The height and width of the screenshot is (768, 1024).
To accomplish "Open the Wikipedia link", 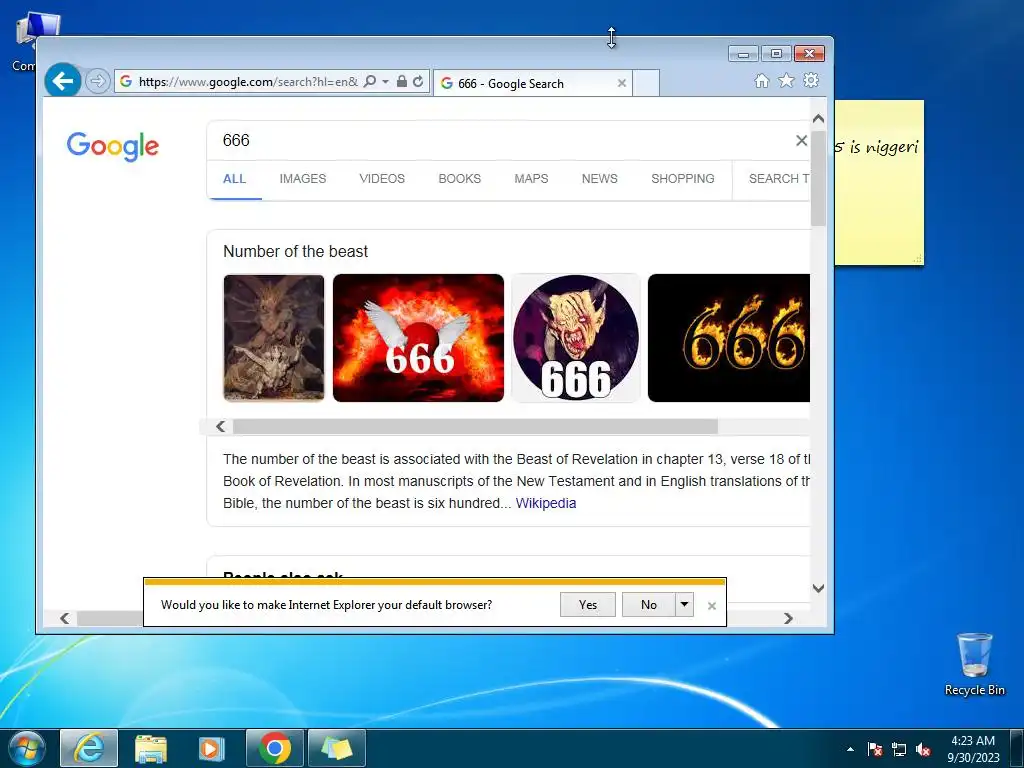I will tap(546, 504).
